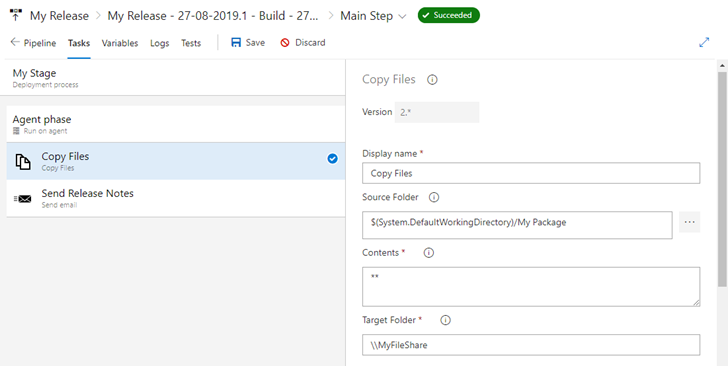Open the My Release - 27-08-2019.1 breadcrumb
728x366 pixels.
click(213, 16)
